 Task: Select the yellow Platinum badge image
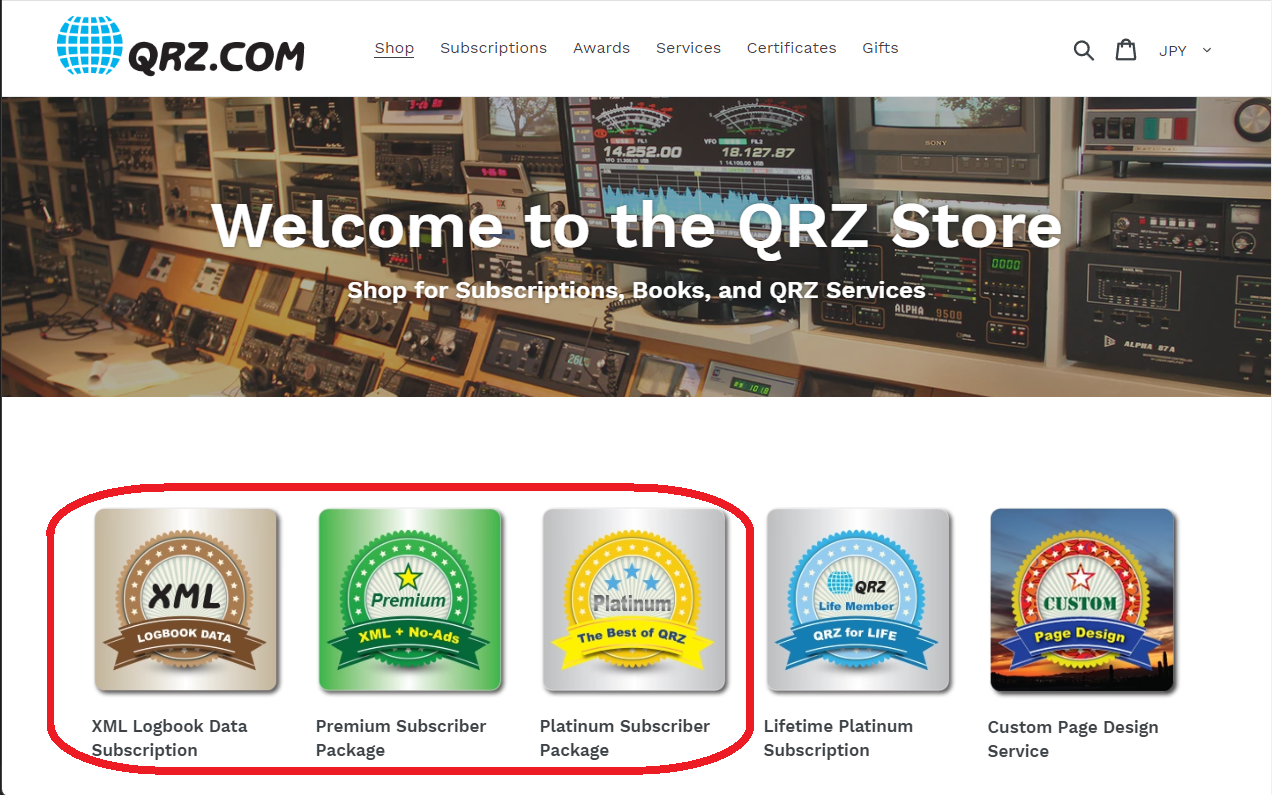634,600
